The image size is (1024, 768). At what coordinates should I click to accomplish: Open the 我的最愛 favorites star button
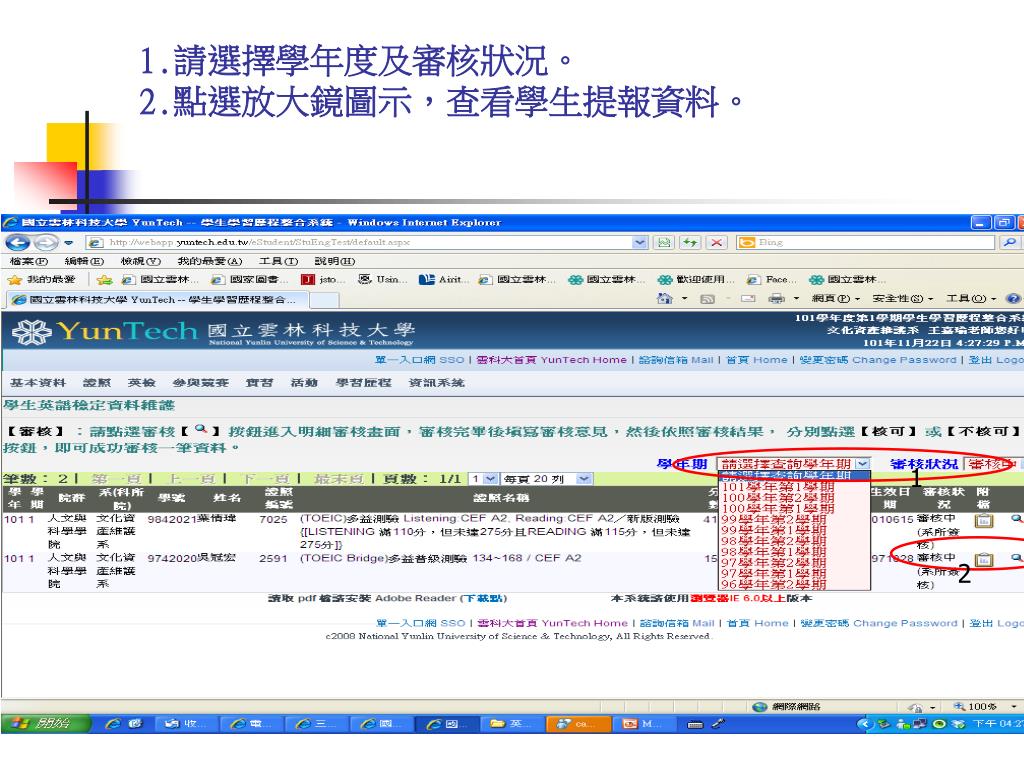click(41, 280)
